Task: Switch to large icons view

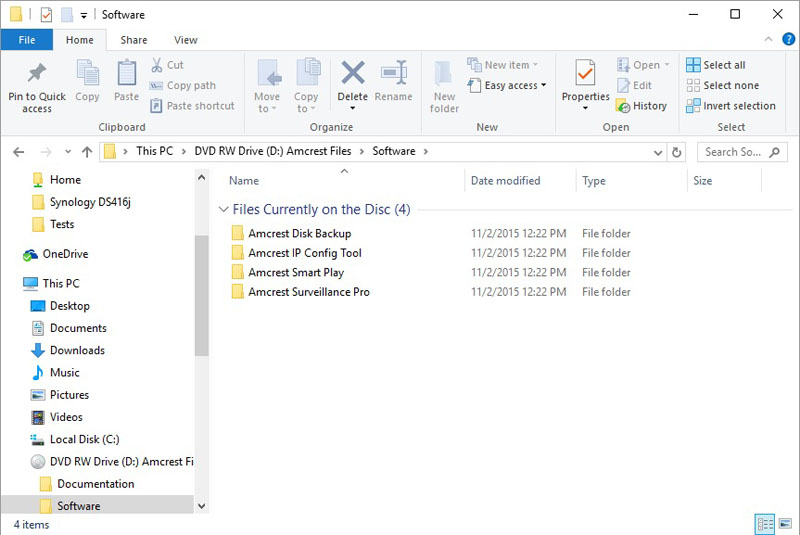Action: click(x=786, y=524)
